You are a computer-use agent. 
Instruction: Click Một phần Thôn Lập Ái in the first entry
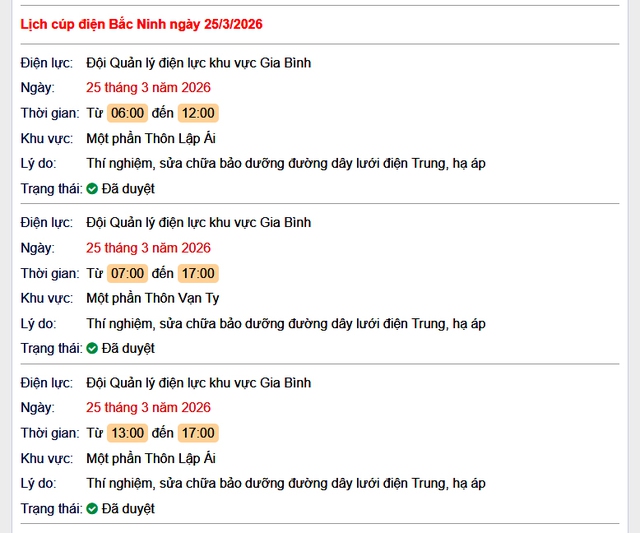(151, 138)
